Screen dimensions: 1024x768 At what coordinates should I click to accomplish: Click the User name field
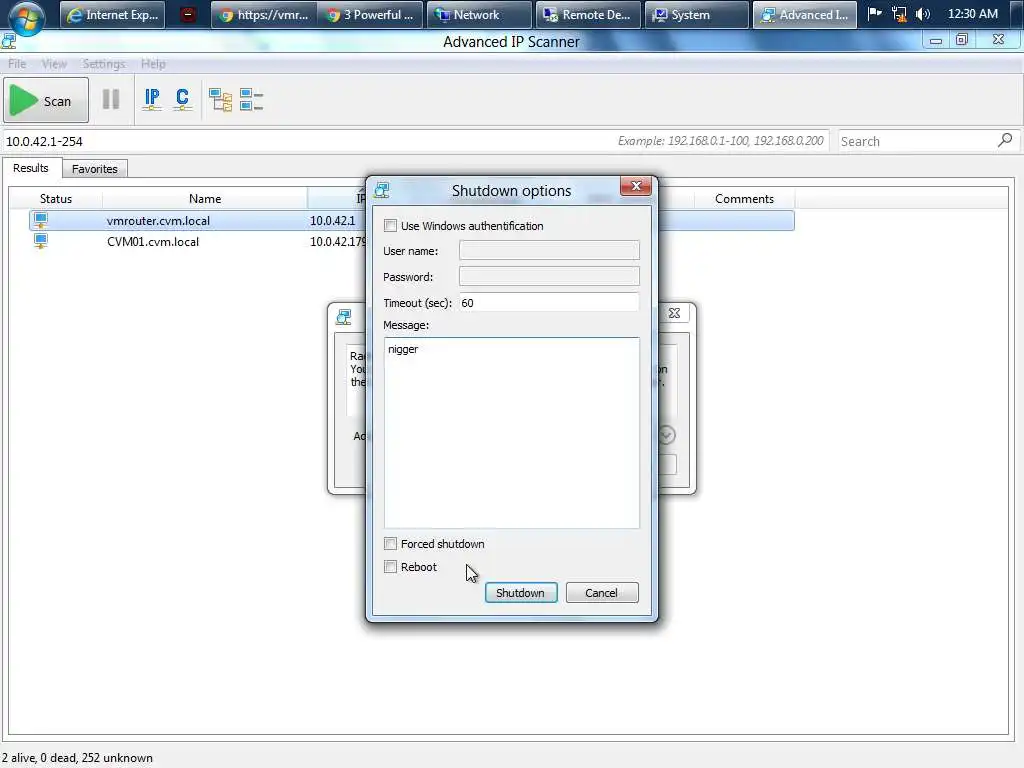[x=549, y=251]
